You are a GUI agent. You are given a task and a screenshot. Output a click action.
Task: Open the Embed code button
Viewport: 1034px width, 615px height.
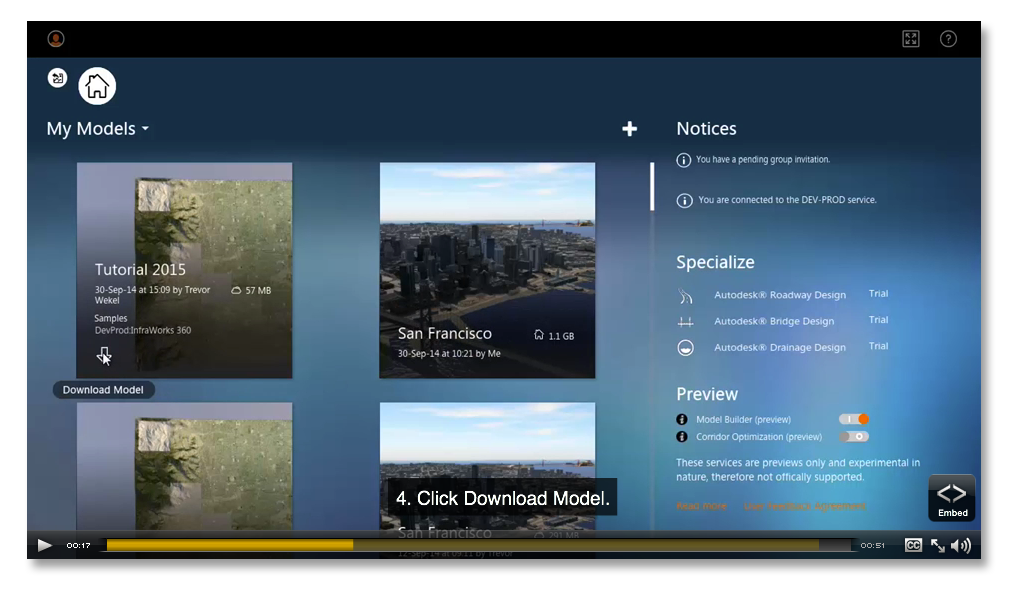[952, 498]
